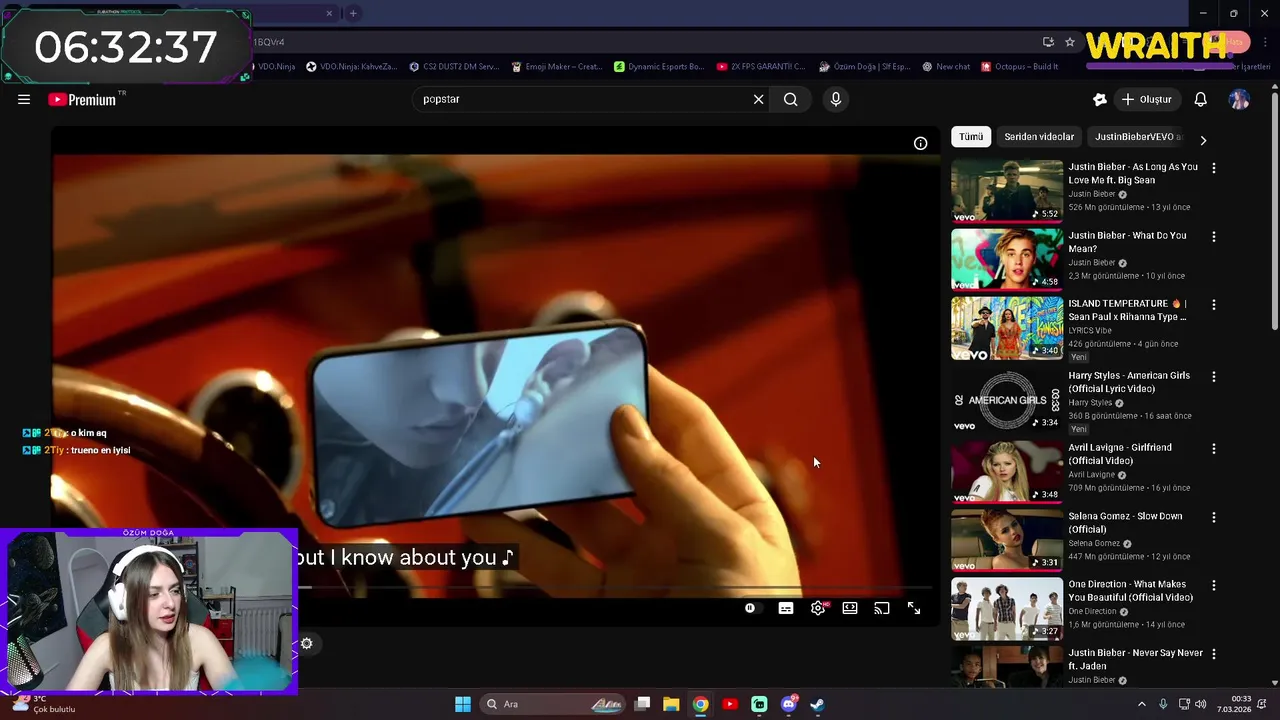Open Avril Lavigne - Girlfriend title
The width and height of the screenshot is (1280, 720).
(1120, 454)
